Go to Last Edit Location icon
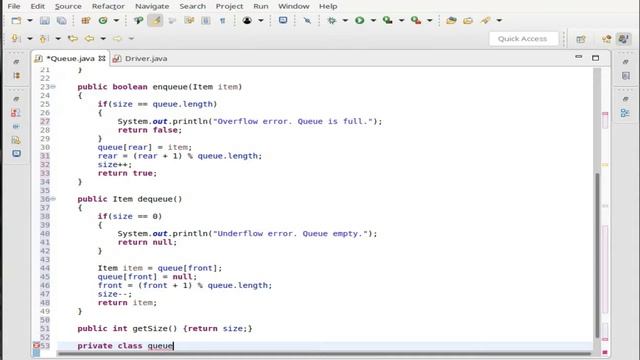 [x=73, y=38]
